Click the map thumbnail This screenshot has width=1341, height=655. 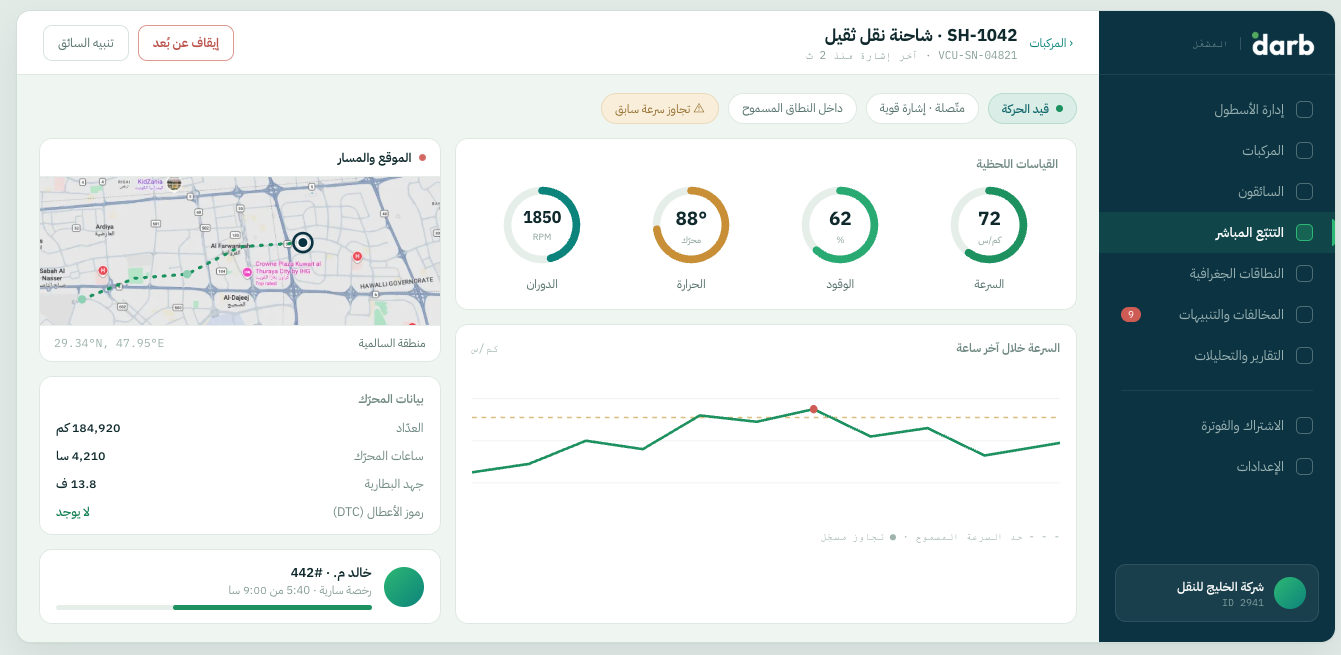coord(240,251)
